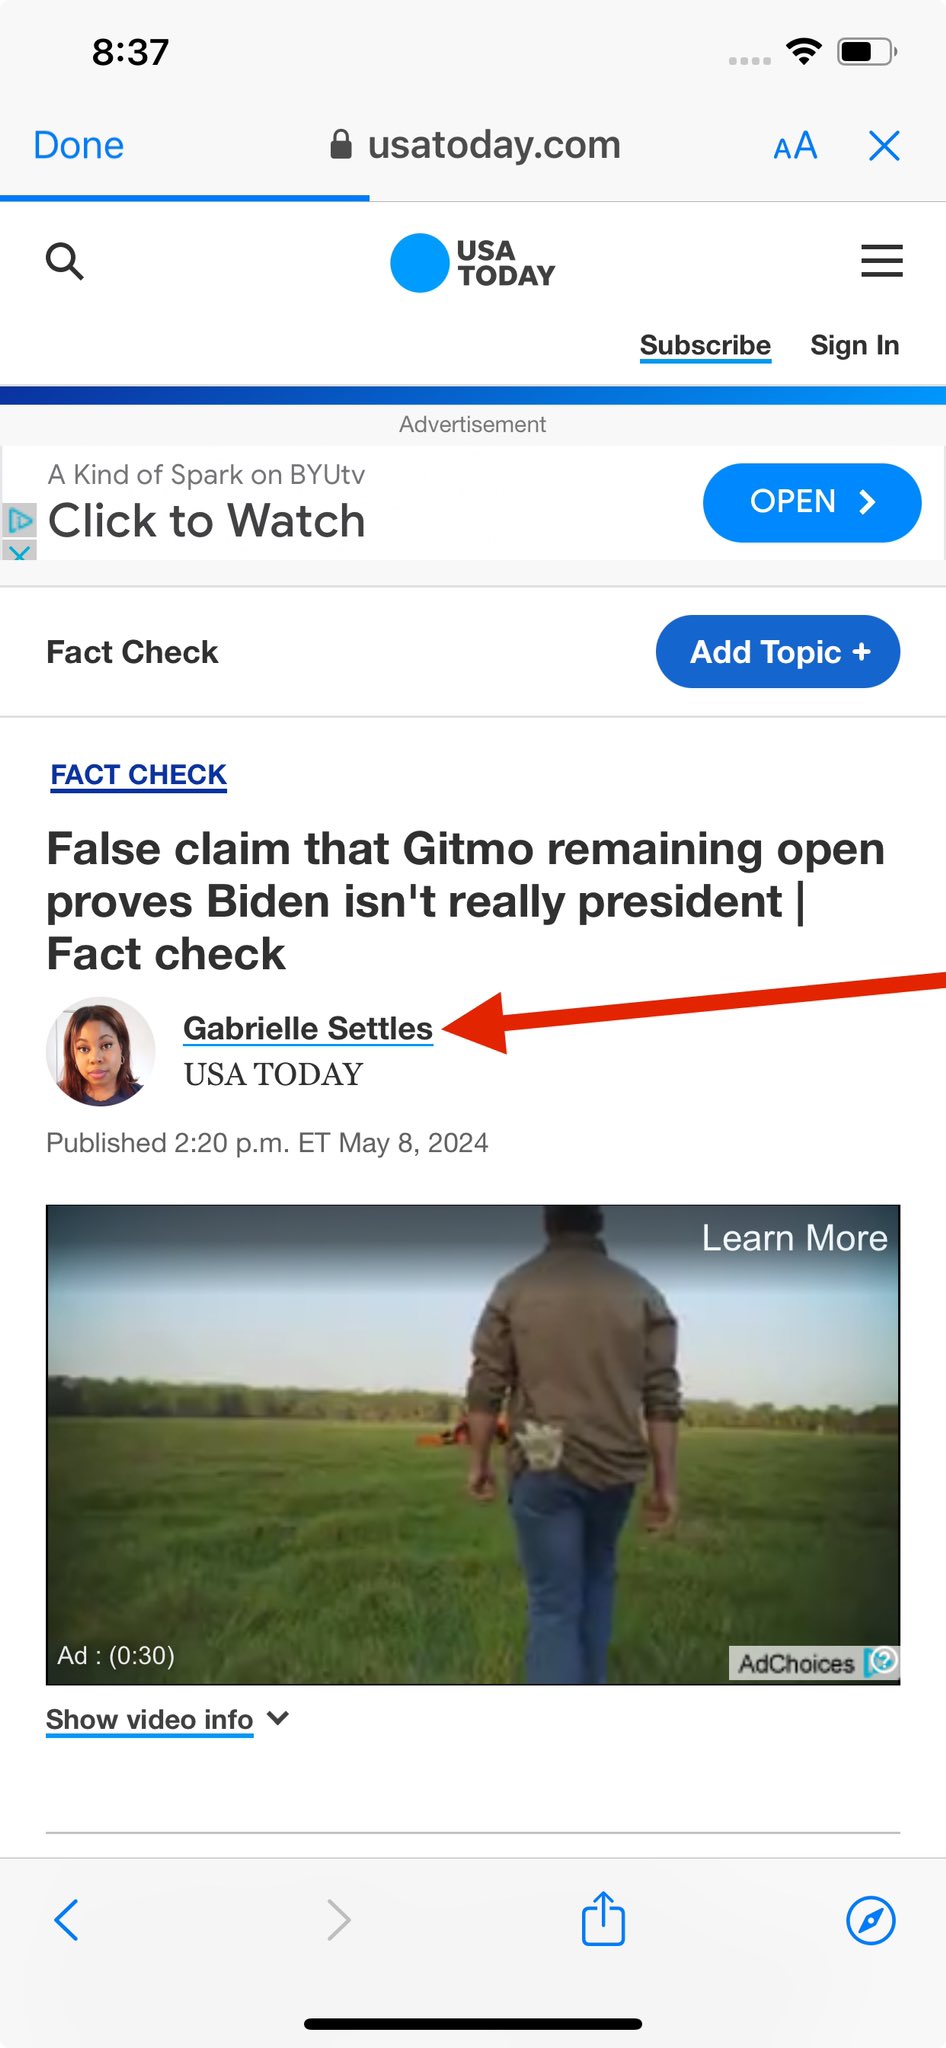Viewport: 946px width, 2048px height.
Task: Click the Subscribe link
Action: (x=705, y=345)
